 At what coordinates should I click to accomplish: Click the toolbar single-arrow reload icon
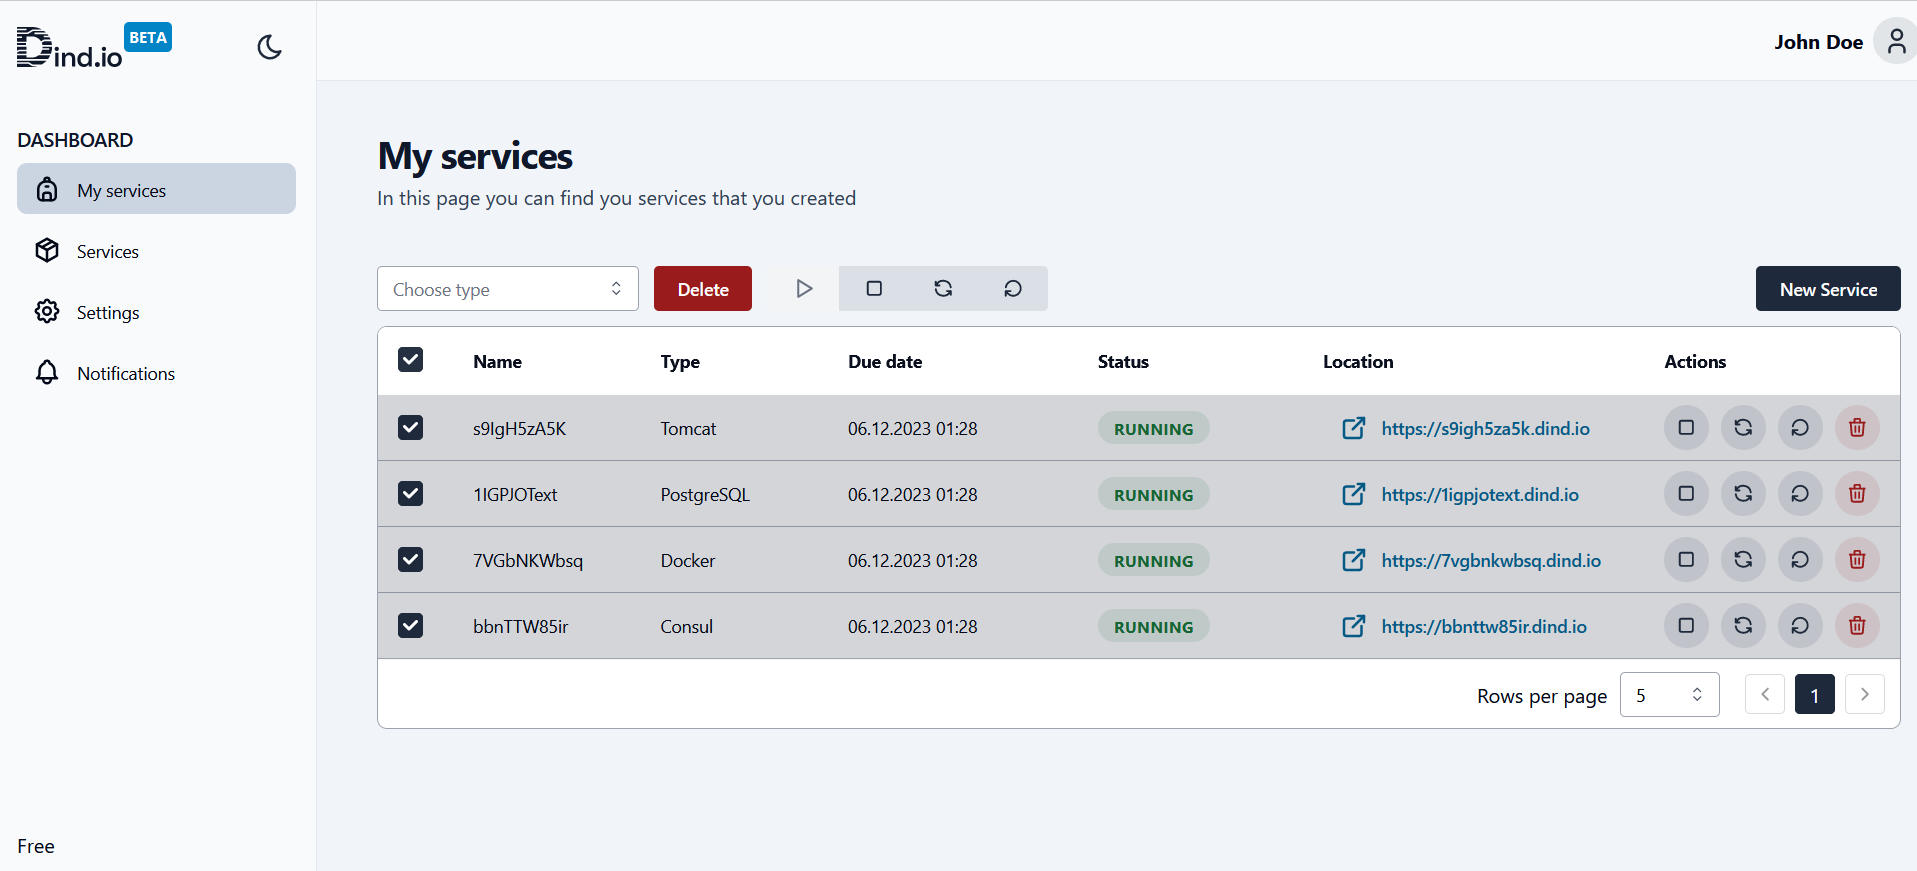[x=1013, y=289]
